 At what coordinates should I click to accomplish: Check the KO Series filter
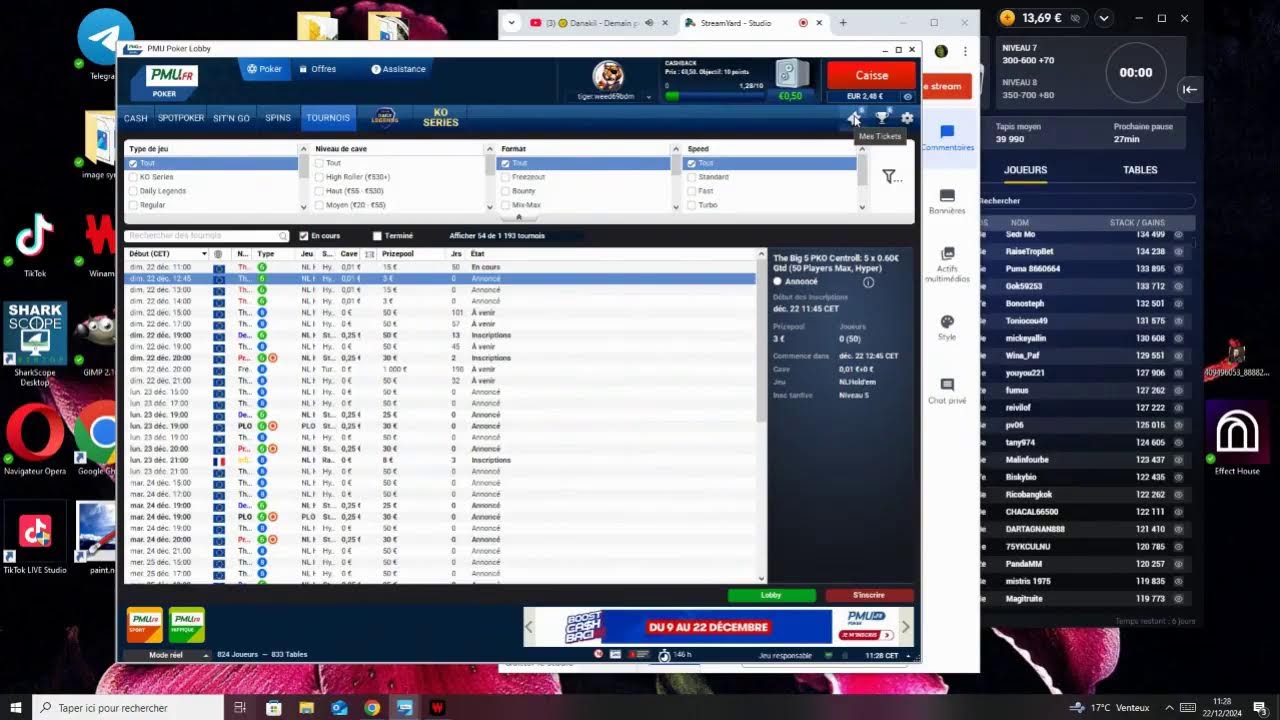pos(133,177)
